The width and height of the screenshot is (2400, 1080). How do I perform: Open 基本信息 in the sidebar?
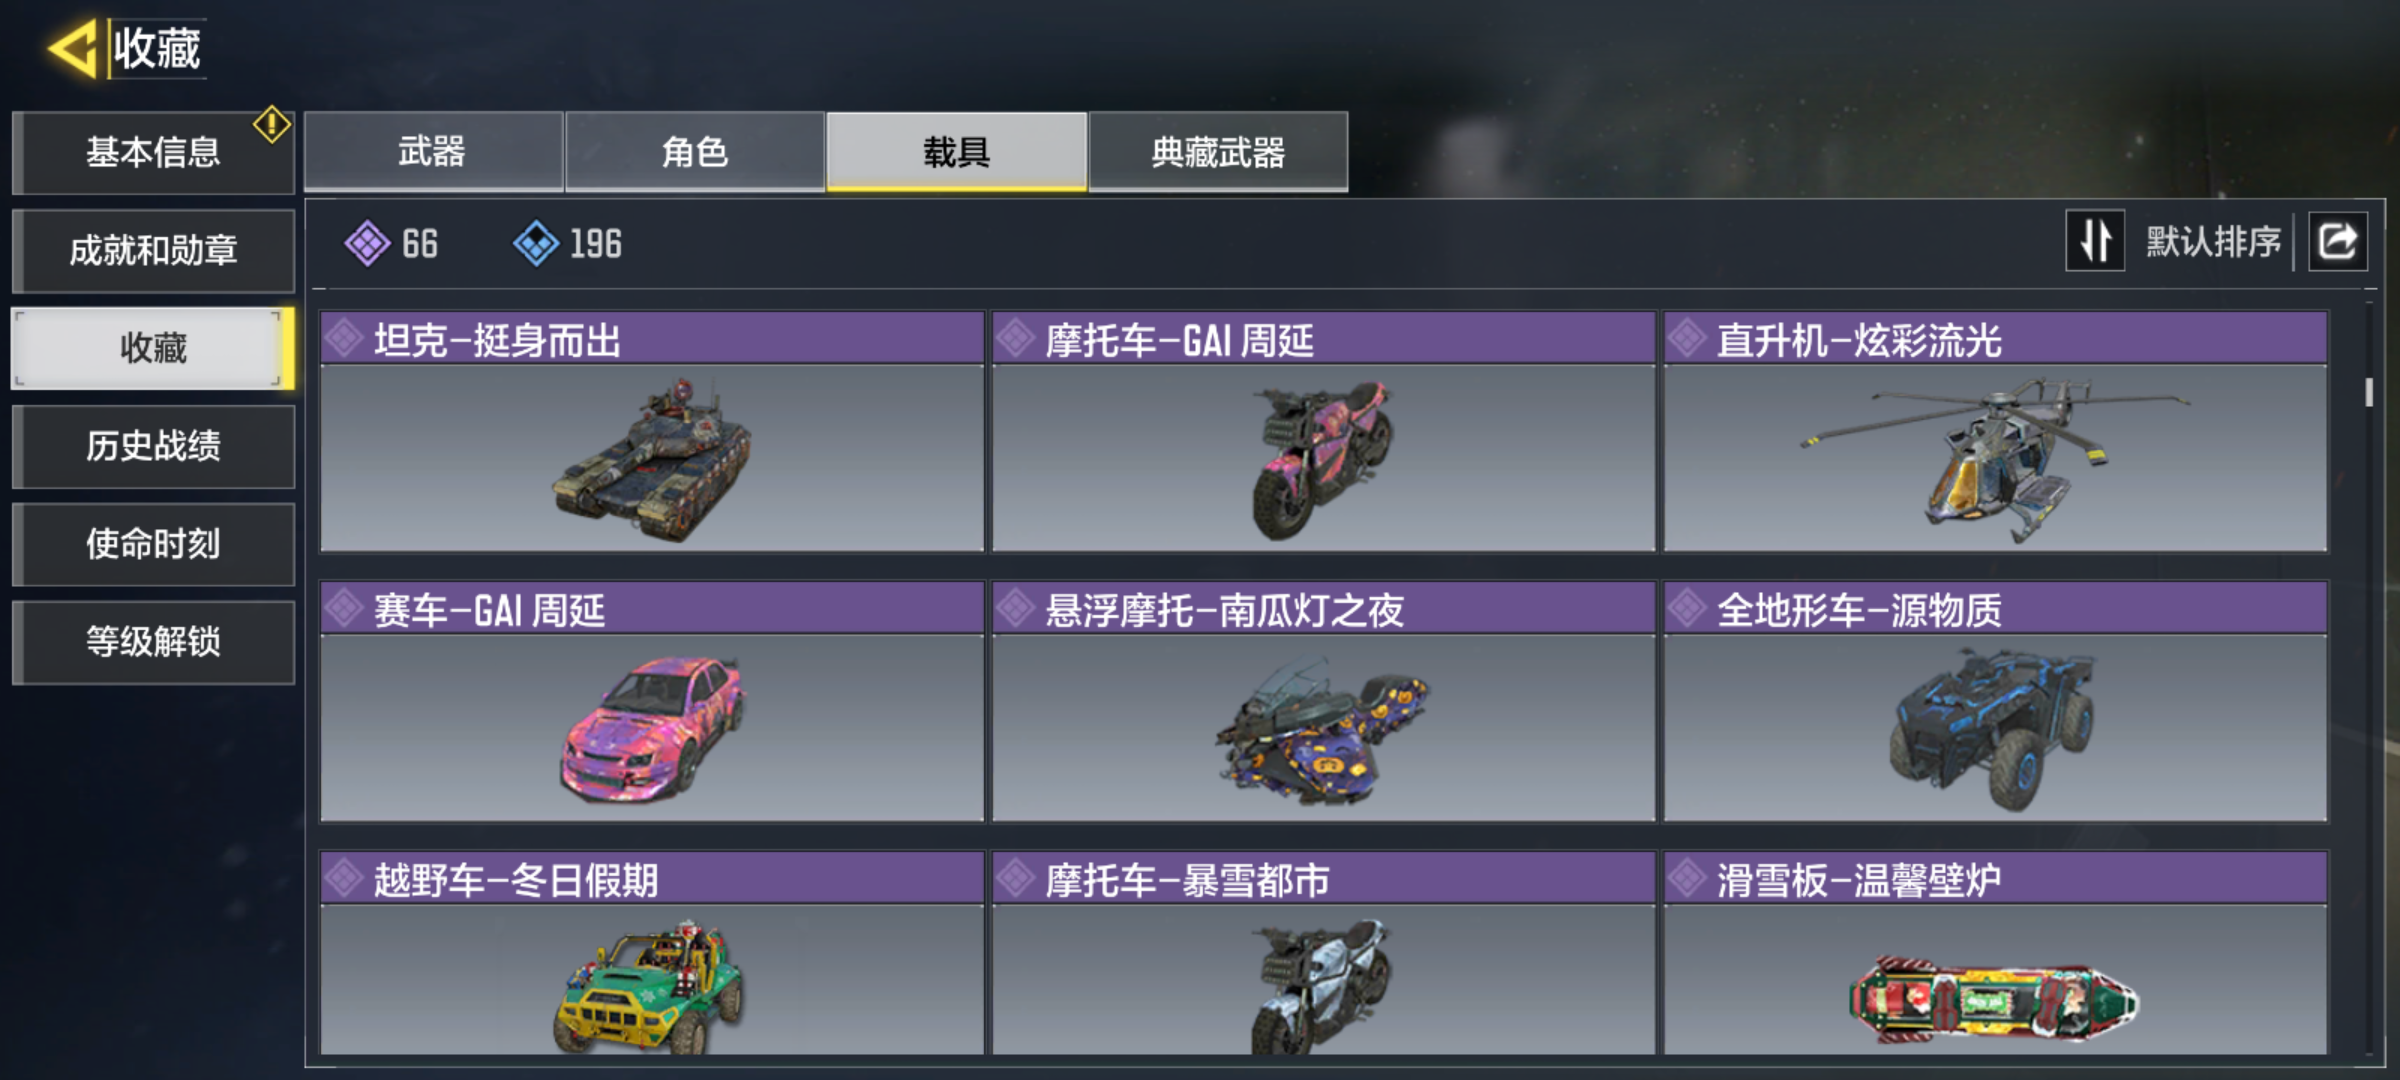pyautogui.click(x=153, y=152)
